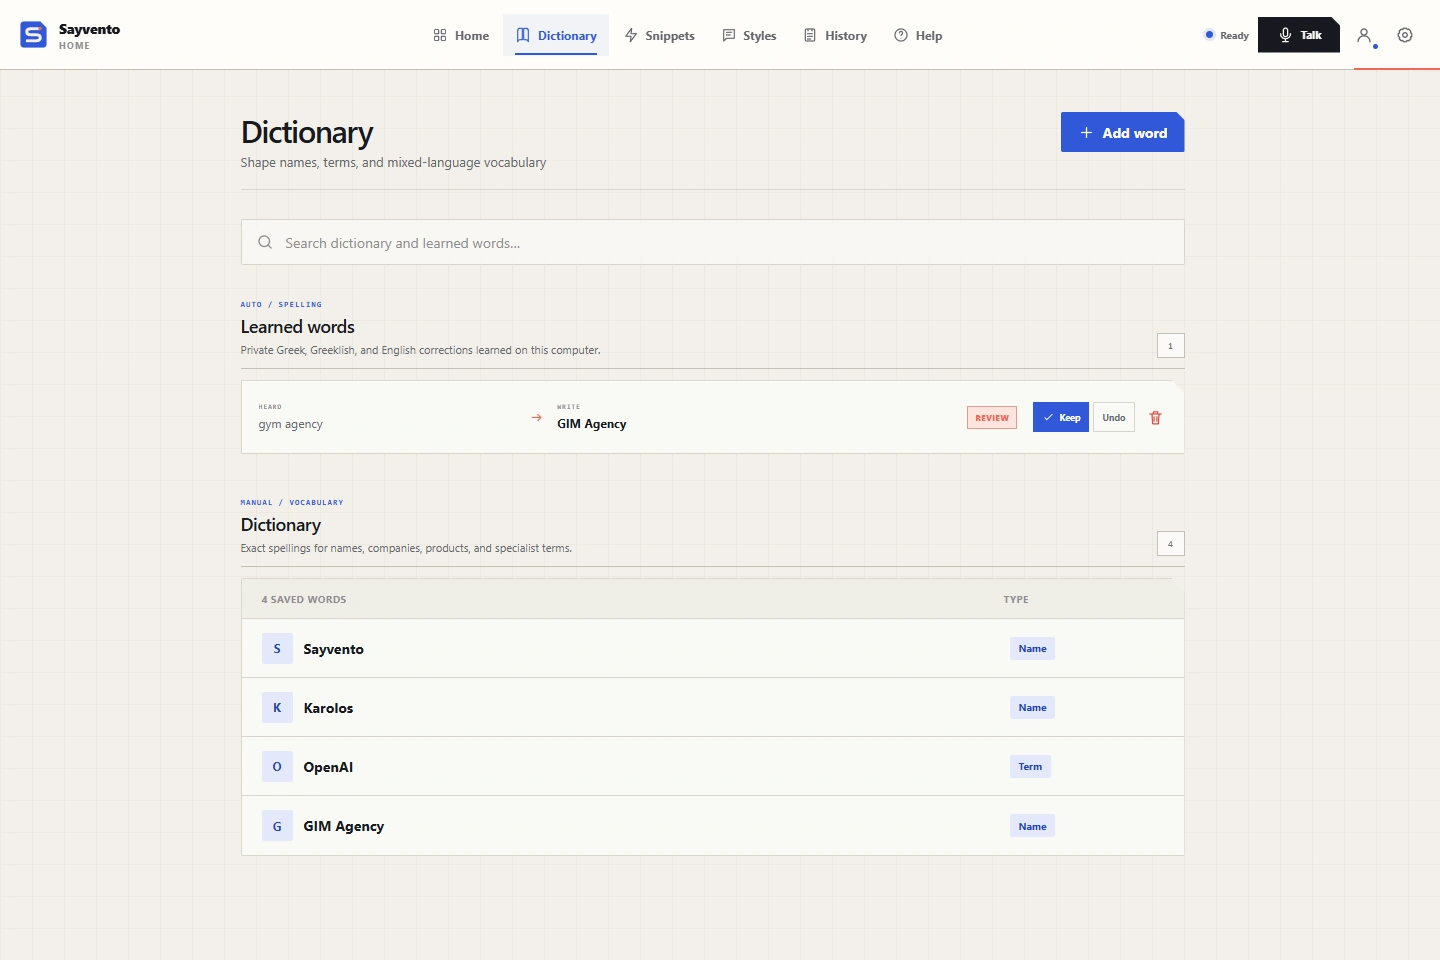Click the Ready status indicator

[x=1227, y=35]
